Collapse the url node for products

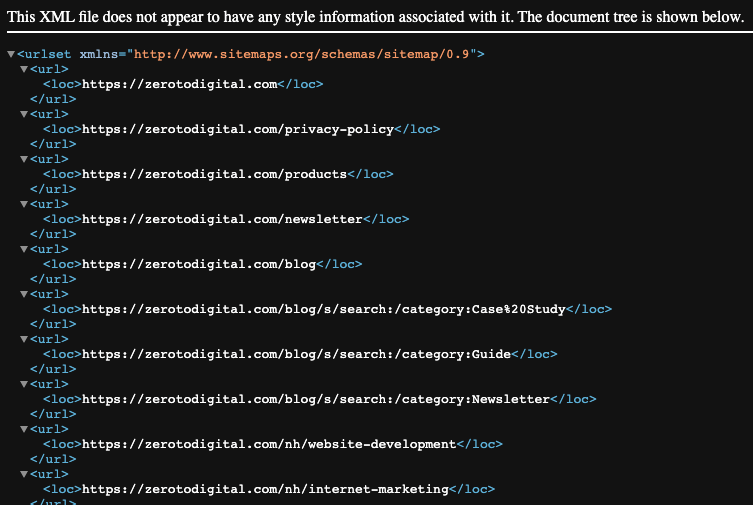pyautogui.click(x=24, y=159)
